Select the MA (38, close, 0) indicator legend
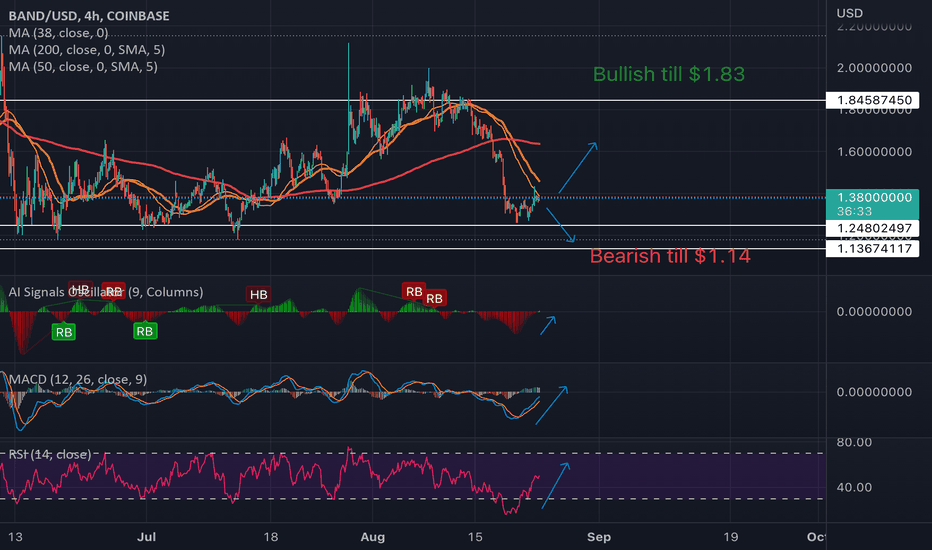This screenshot has width=932, height=550. tap(58, 33)
